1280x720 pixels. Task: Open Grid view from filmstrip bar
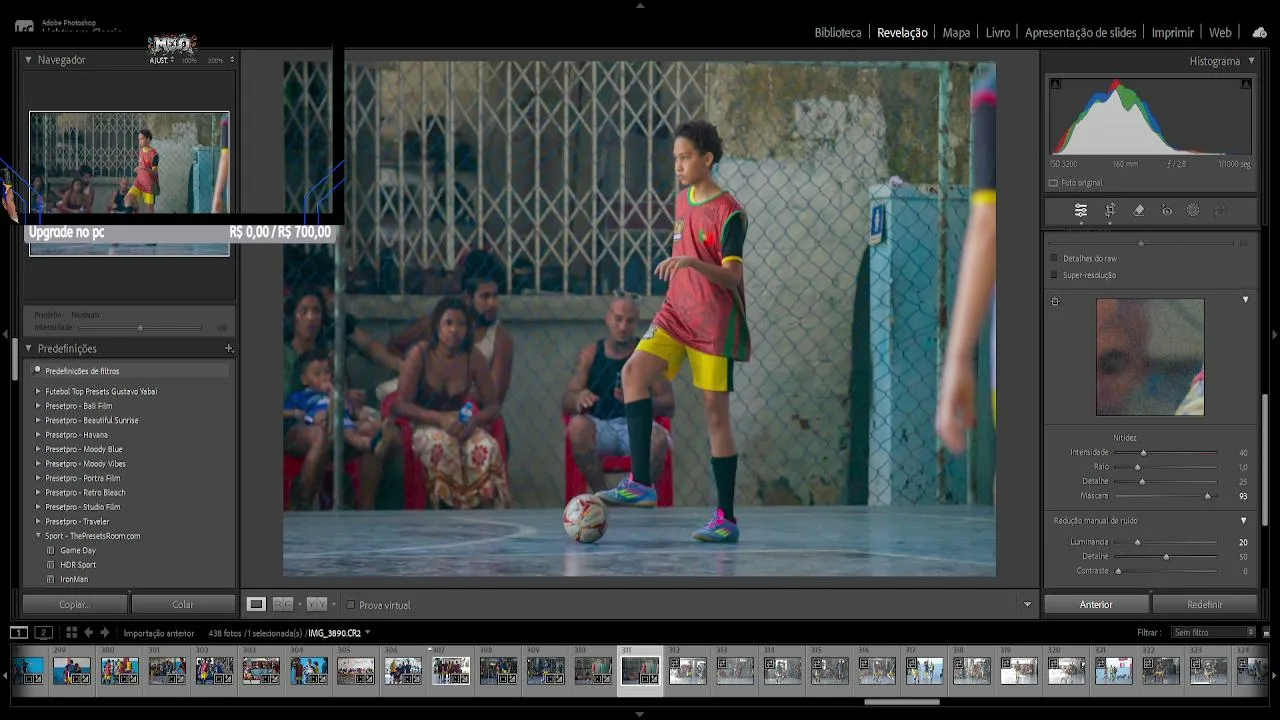click(x=71, y=632)
